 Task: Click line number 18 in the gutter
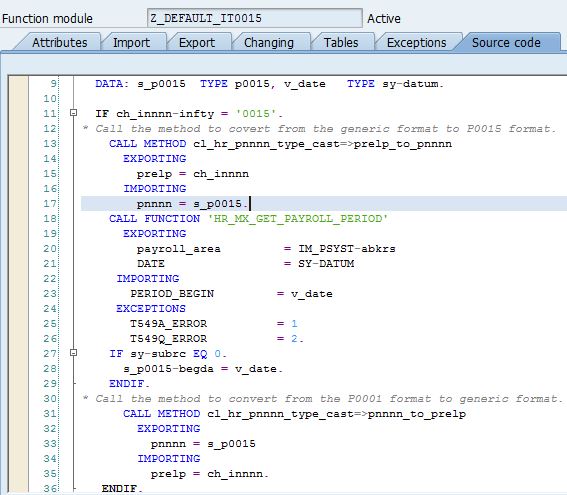(50, 218)
